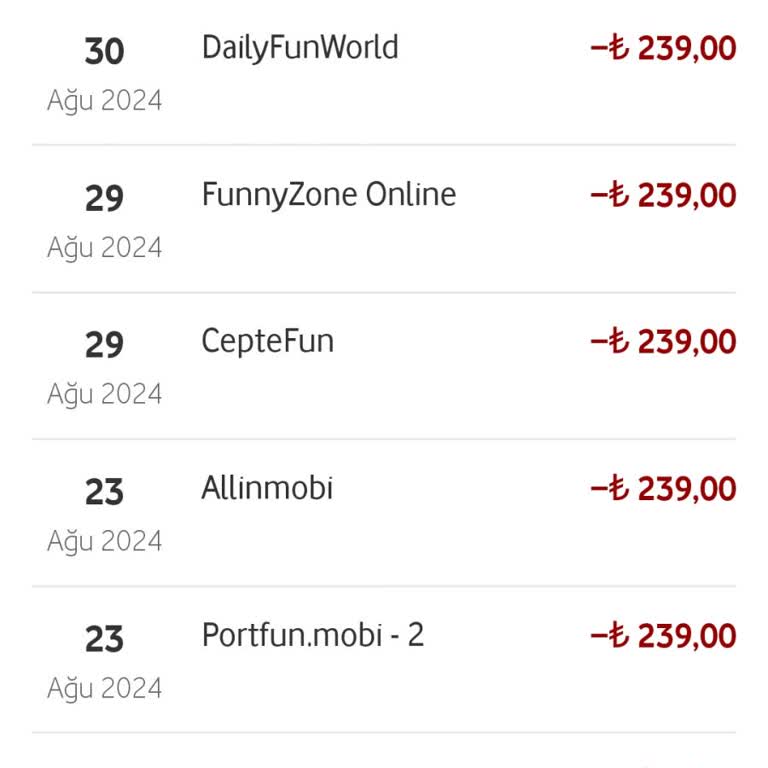Click the date number 30

[x=104, y=51]
